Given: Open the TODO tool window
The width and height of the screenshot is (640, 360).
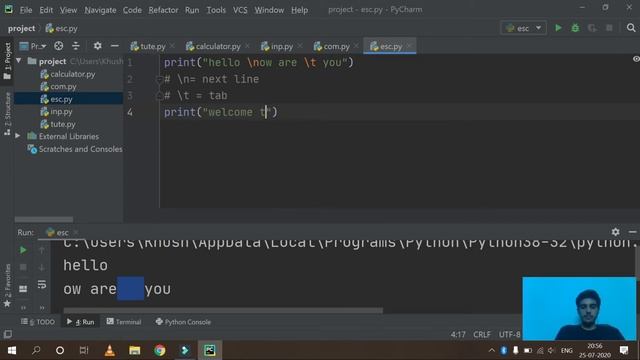Looking at the screenshot, I should pyautogui.click(x=38, y=322).
